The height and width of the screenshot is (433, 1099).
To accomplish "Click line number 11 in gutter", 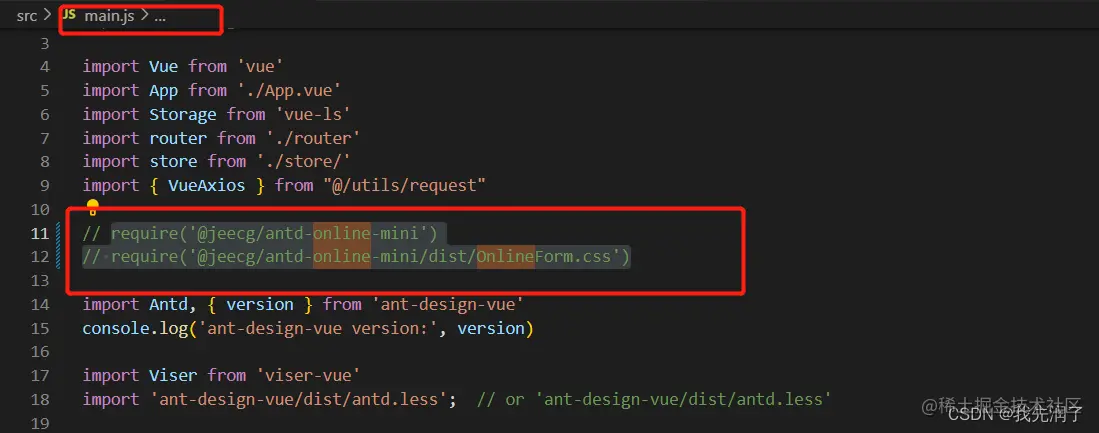I will [40, 233].
